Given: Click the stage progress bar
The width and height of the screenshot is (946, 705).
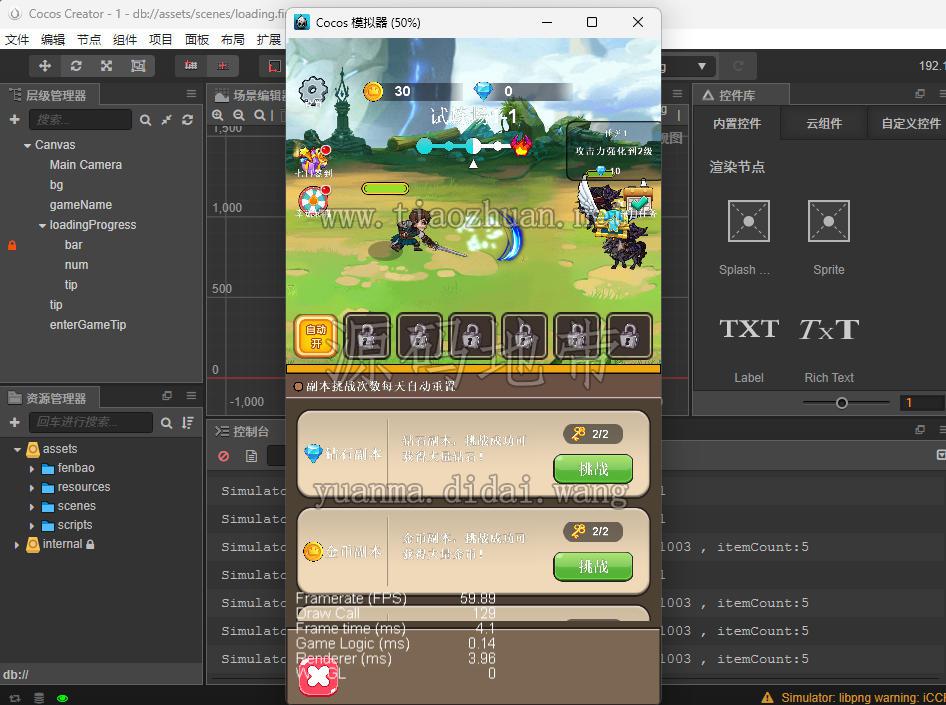Looking at the screenshot, I should [x=472, y=145].
